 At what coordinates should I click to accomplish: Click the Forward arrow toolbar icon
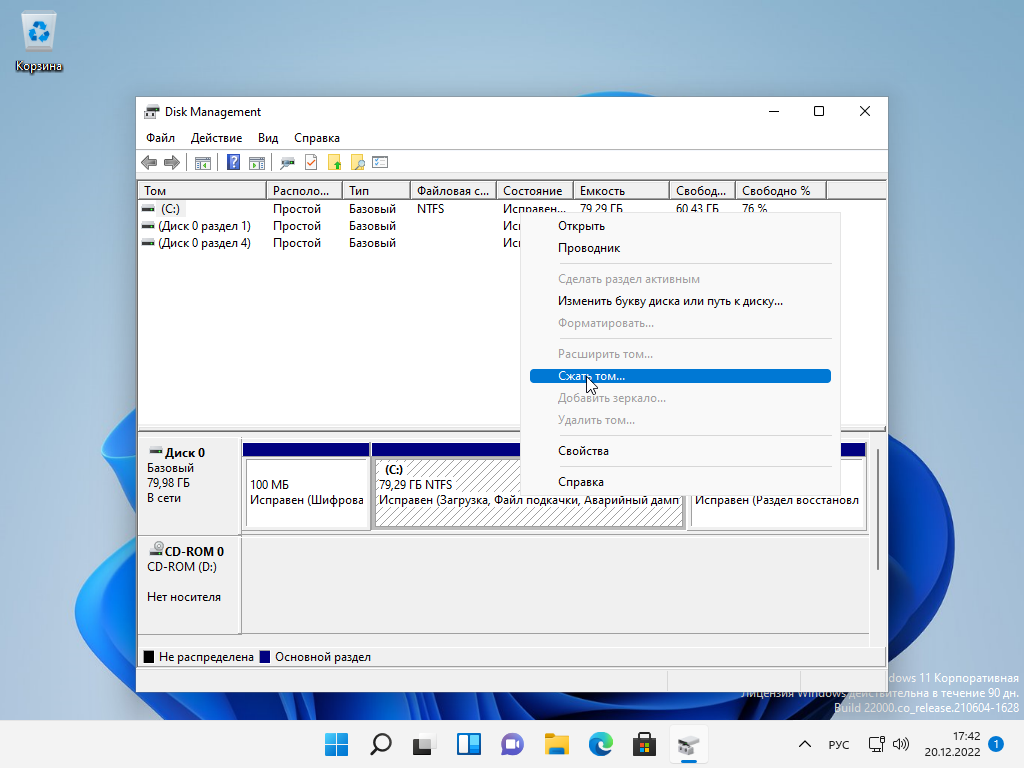coord(172,163)
